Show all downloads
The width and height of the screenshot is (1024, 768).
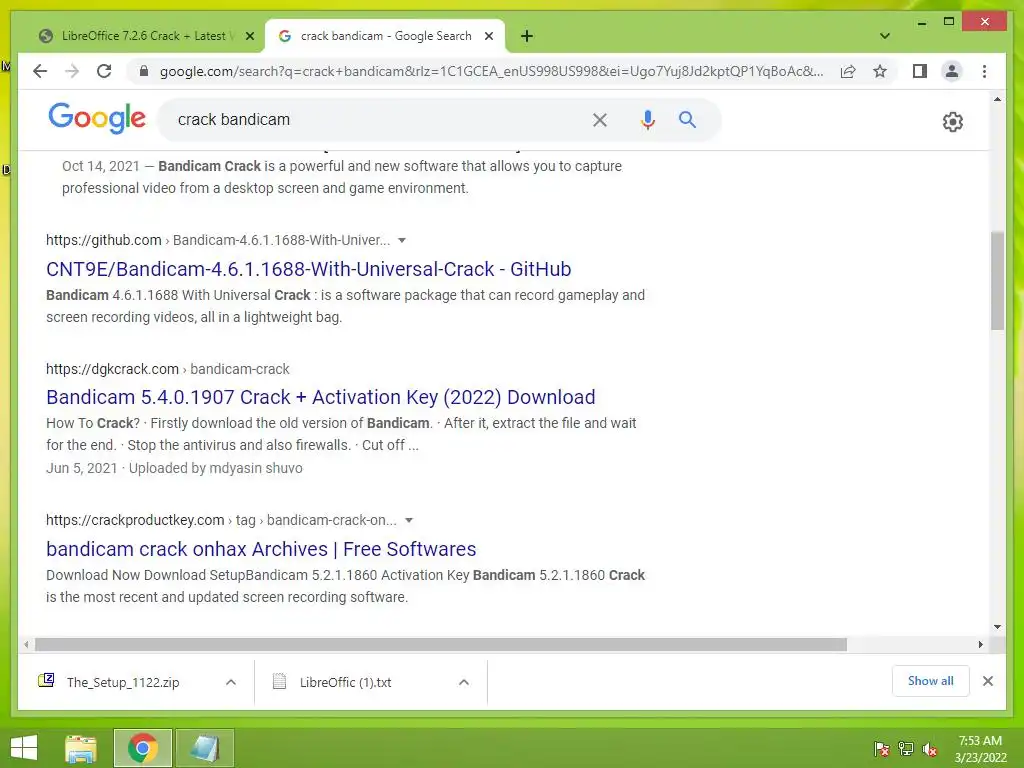tap(931, 681)
